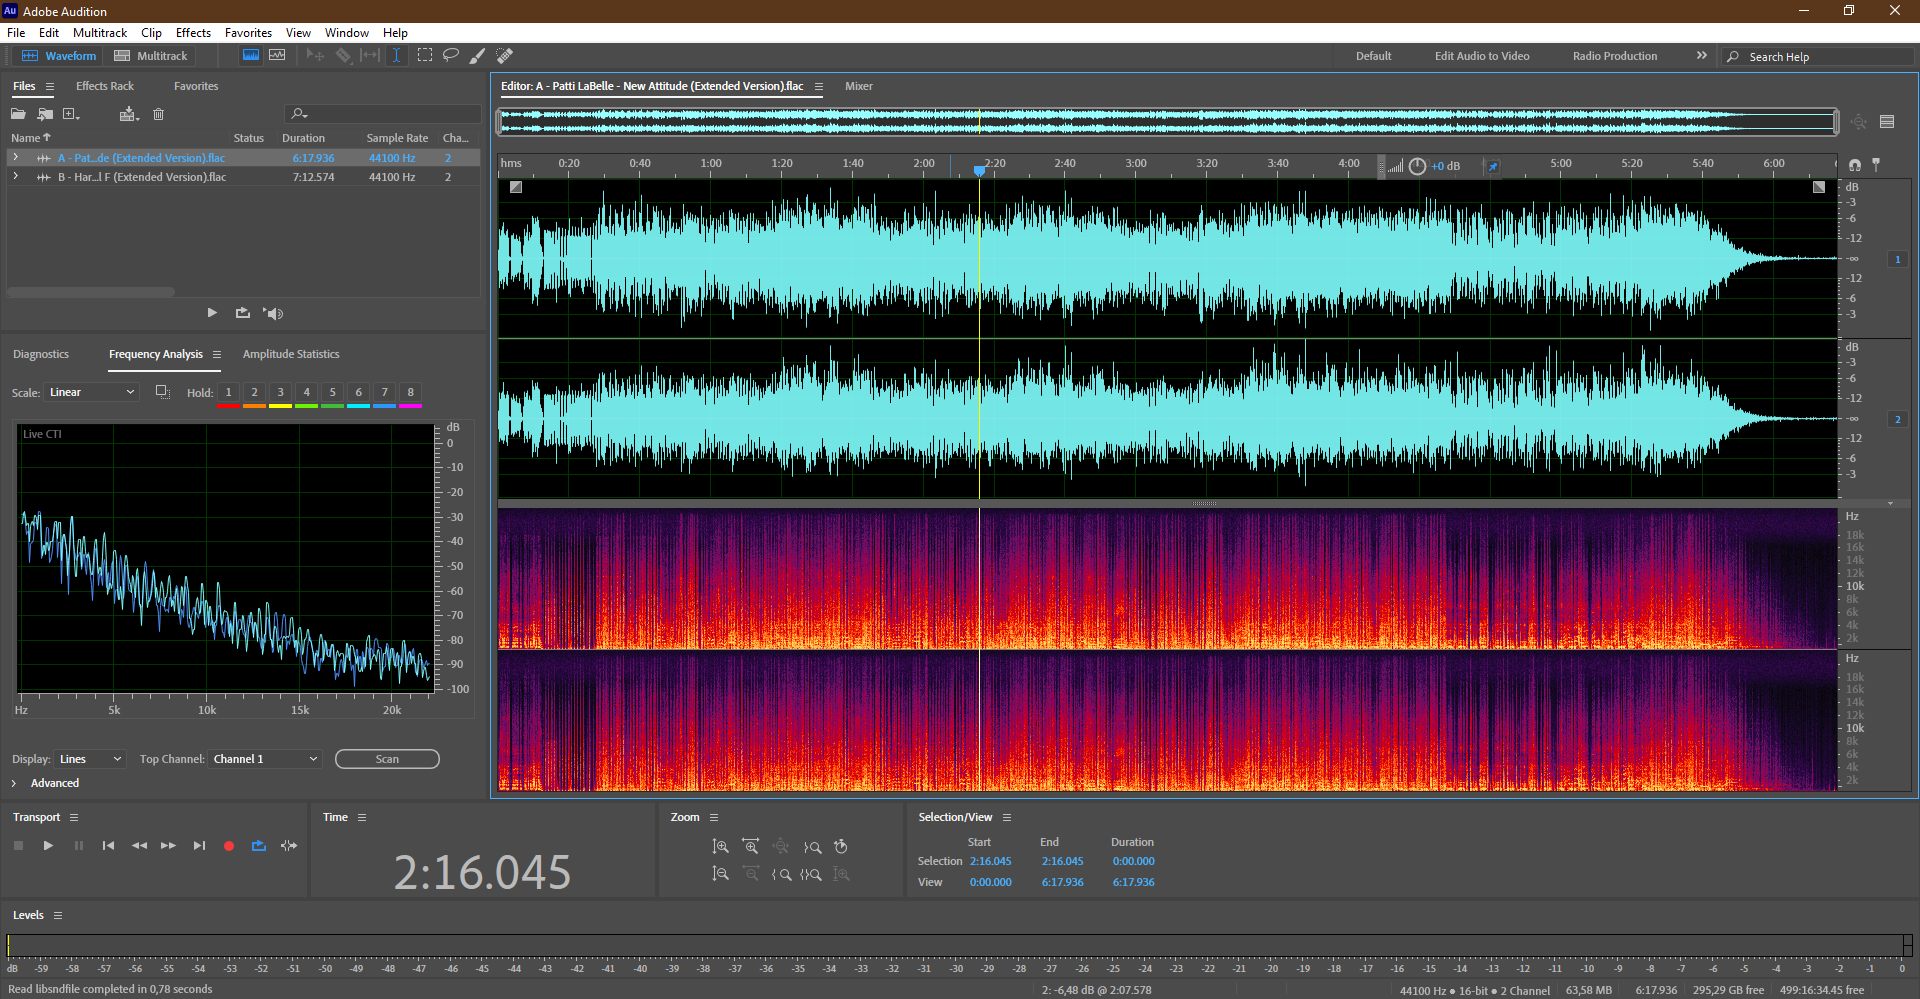Sort files by Duration column
1920x999 pixels.
(x=303, y=138)
